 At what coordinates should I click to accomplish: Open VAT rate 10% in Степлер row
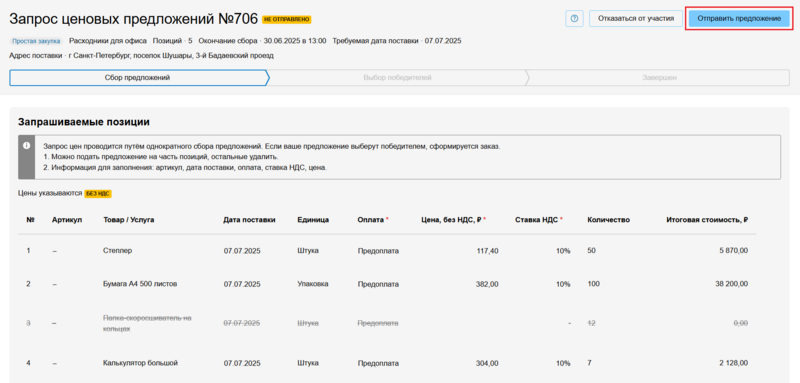point(563,251)
